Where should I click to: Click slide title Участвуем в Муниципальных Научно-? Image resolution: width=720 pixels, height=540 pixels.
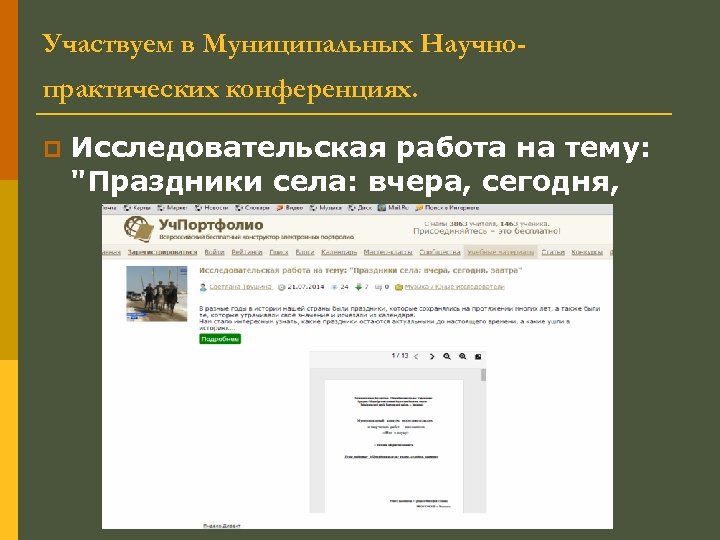[x=284, y=45]
